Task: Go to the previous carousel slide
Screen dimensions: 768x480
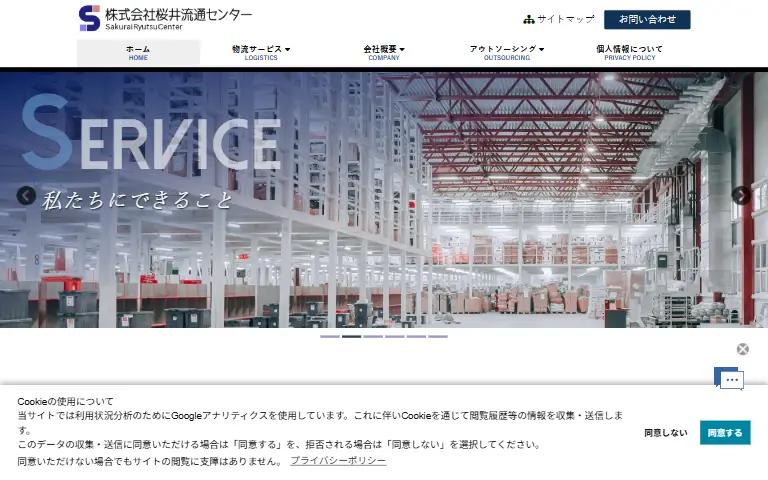Action: [26, 196]
